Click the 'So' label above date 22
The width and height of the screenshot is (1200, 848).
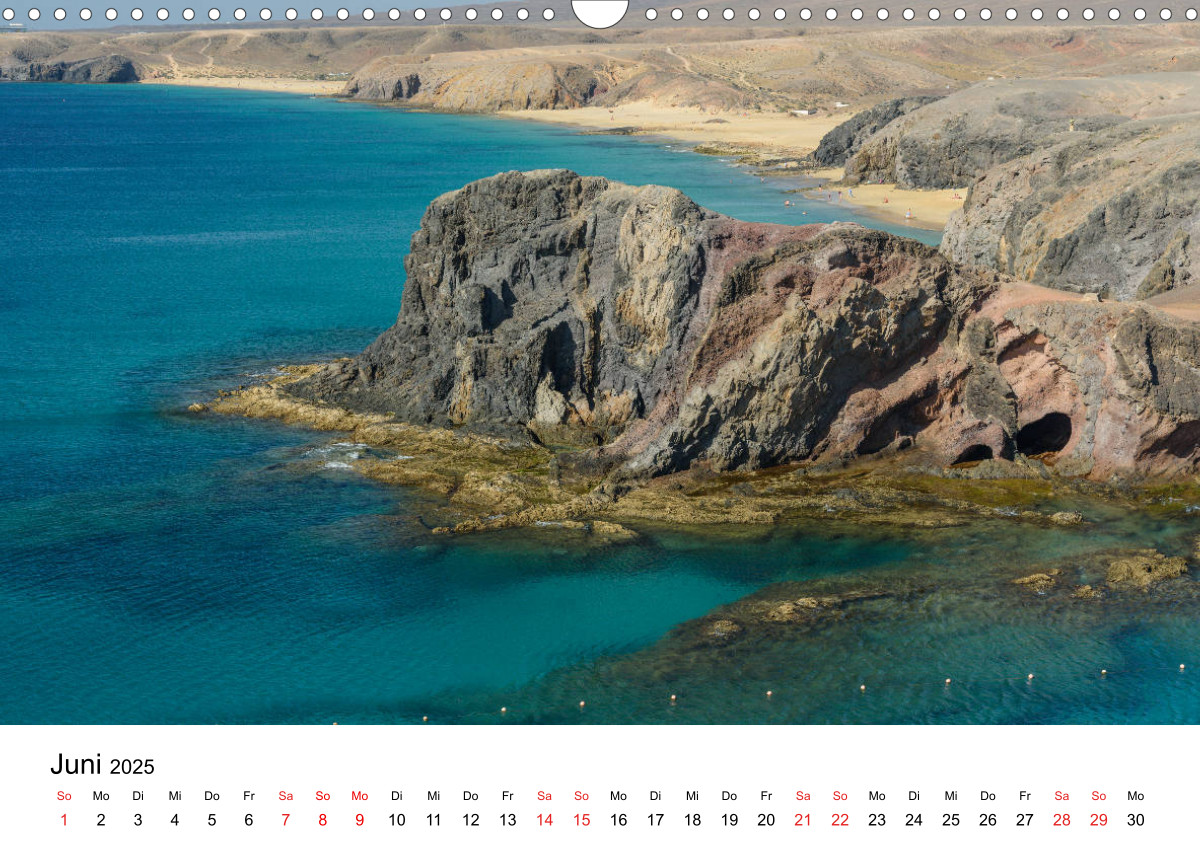[840, 796]
